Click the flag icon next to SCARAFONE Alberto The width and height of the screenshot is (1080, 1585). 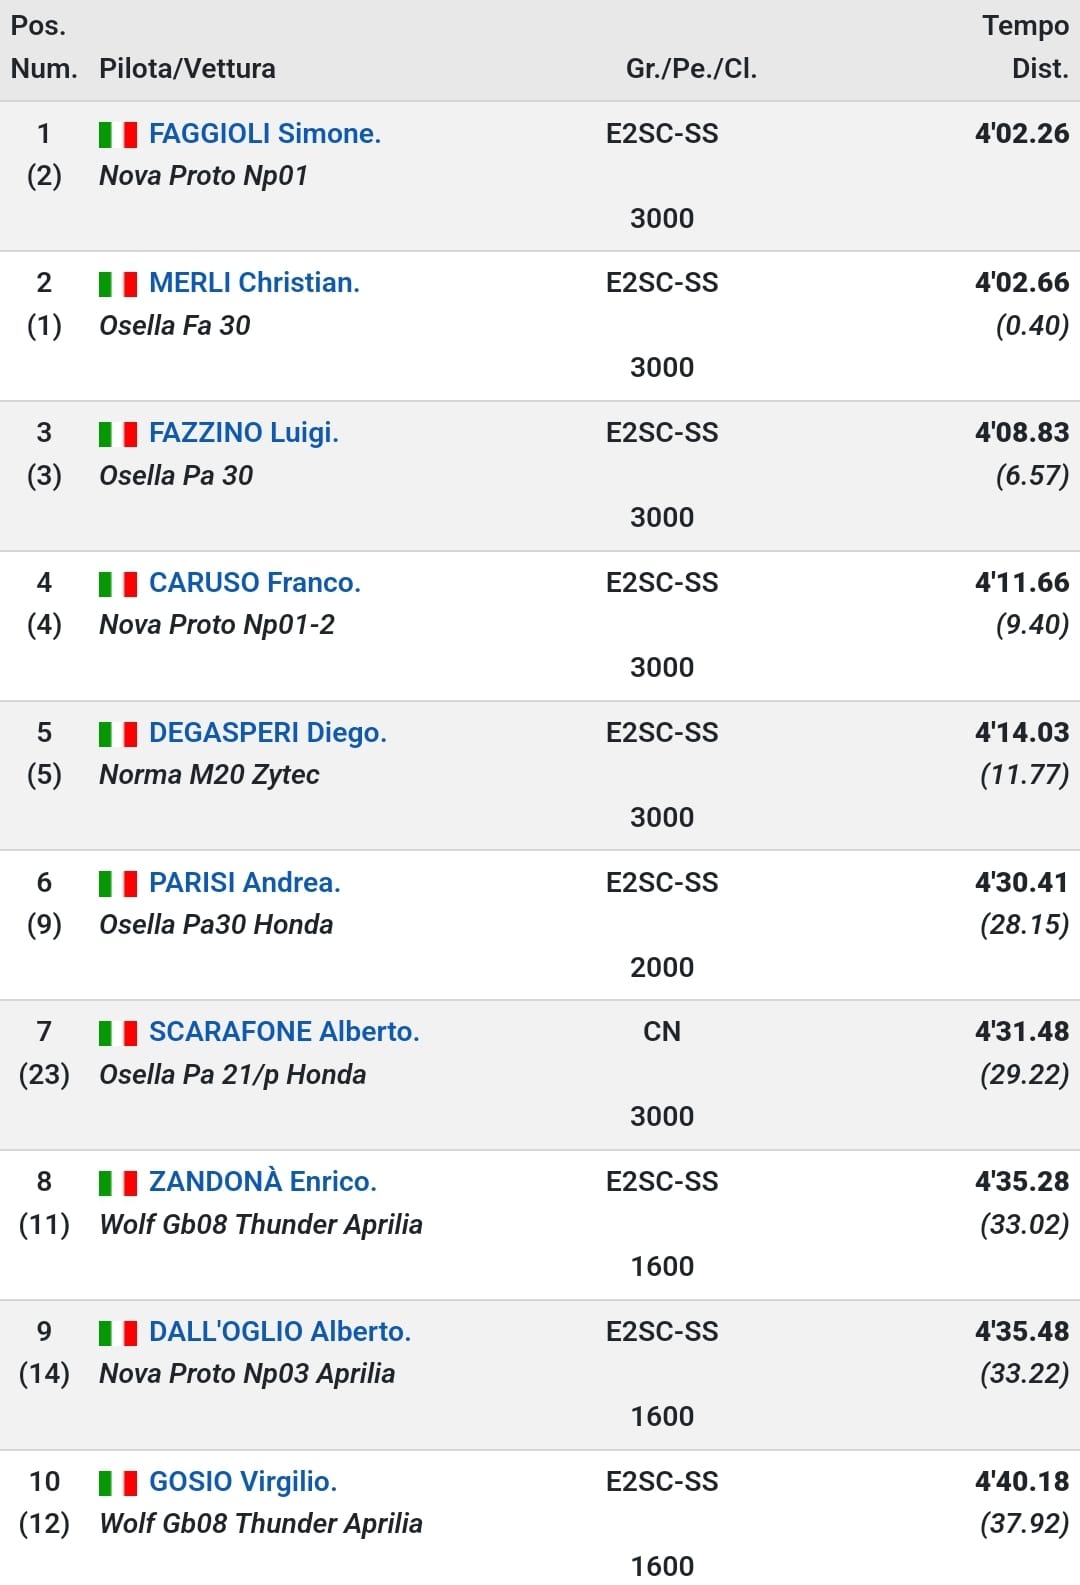(x=118, y=1032)
